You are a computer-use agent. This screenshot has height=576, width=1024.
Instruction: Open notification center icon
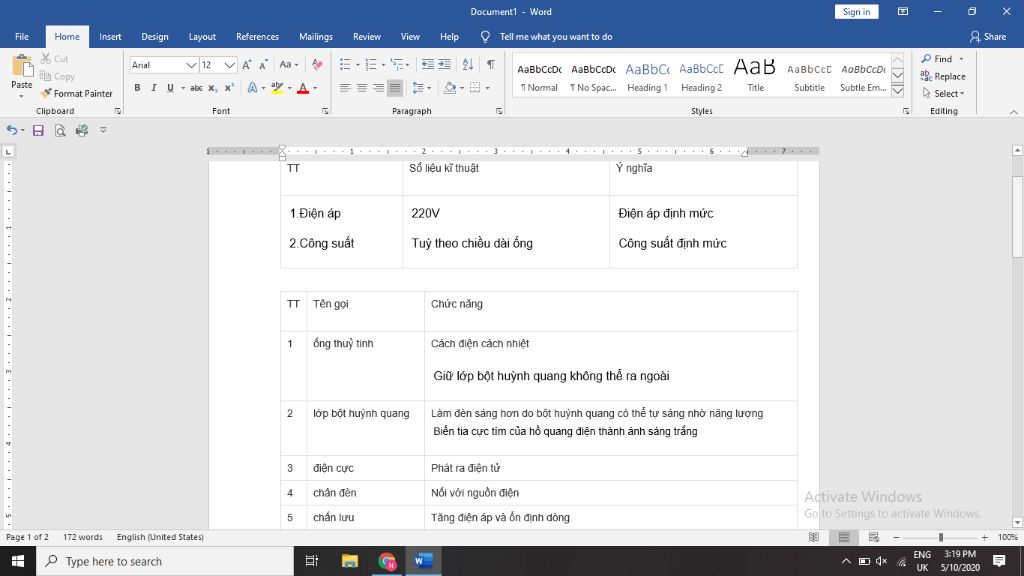click(999, 561)
